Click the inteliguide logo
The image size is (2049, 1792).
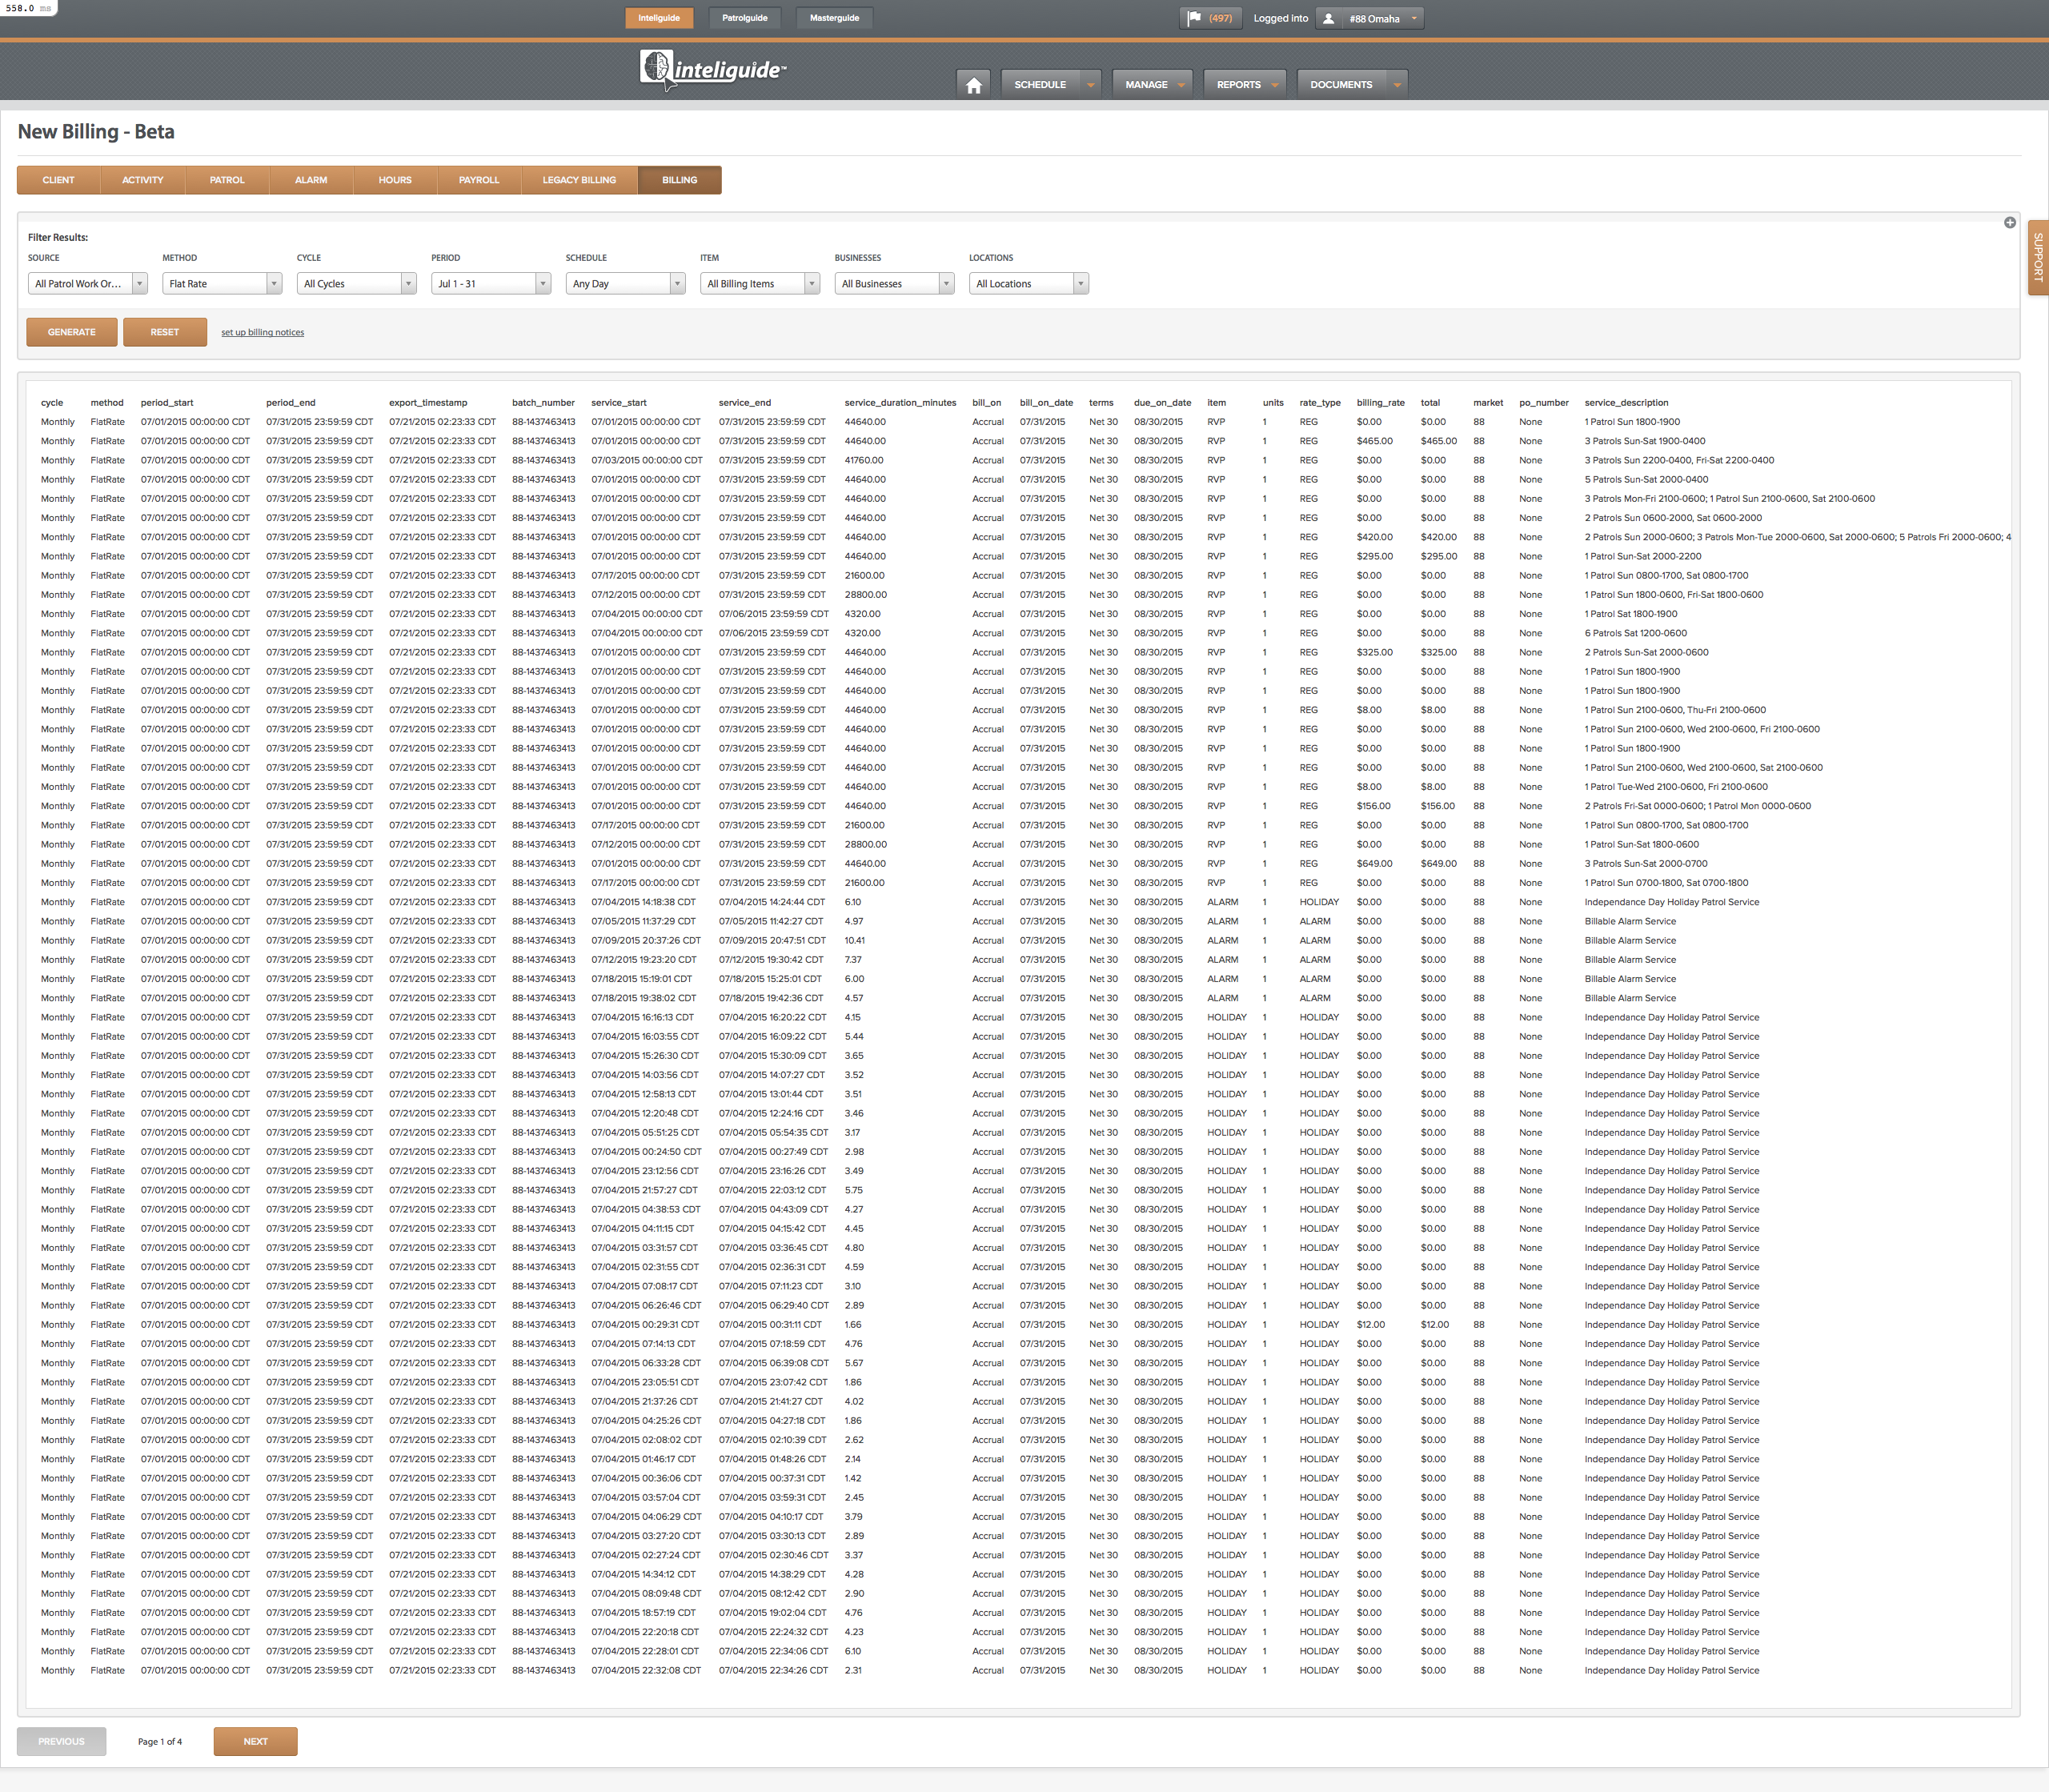coord(712,70)
